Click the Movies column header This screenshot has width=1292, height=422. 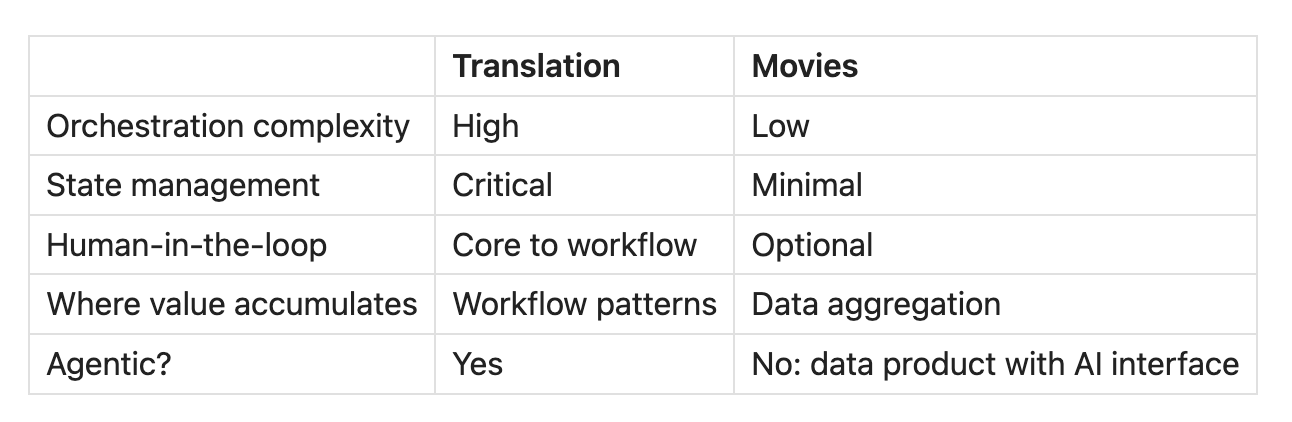(804, 66)
